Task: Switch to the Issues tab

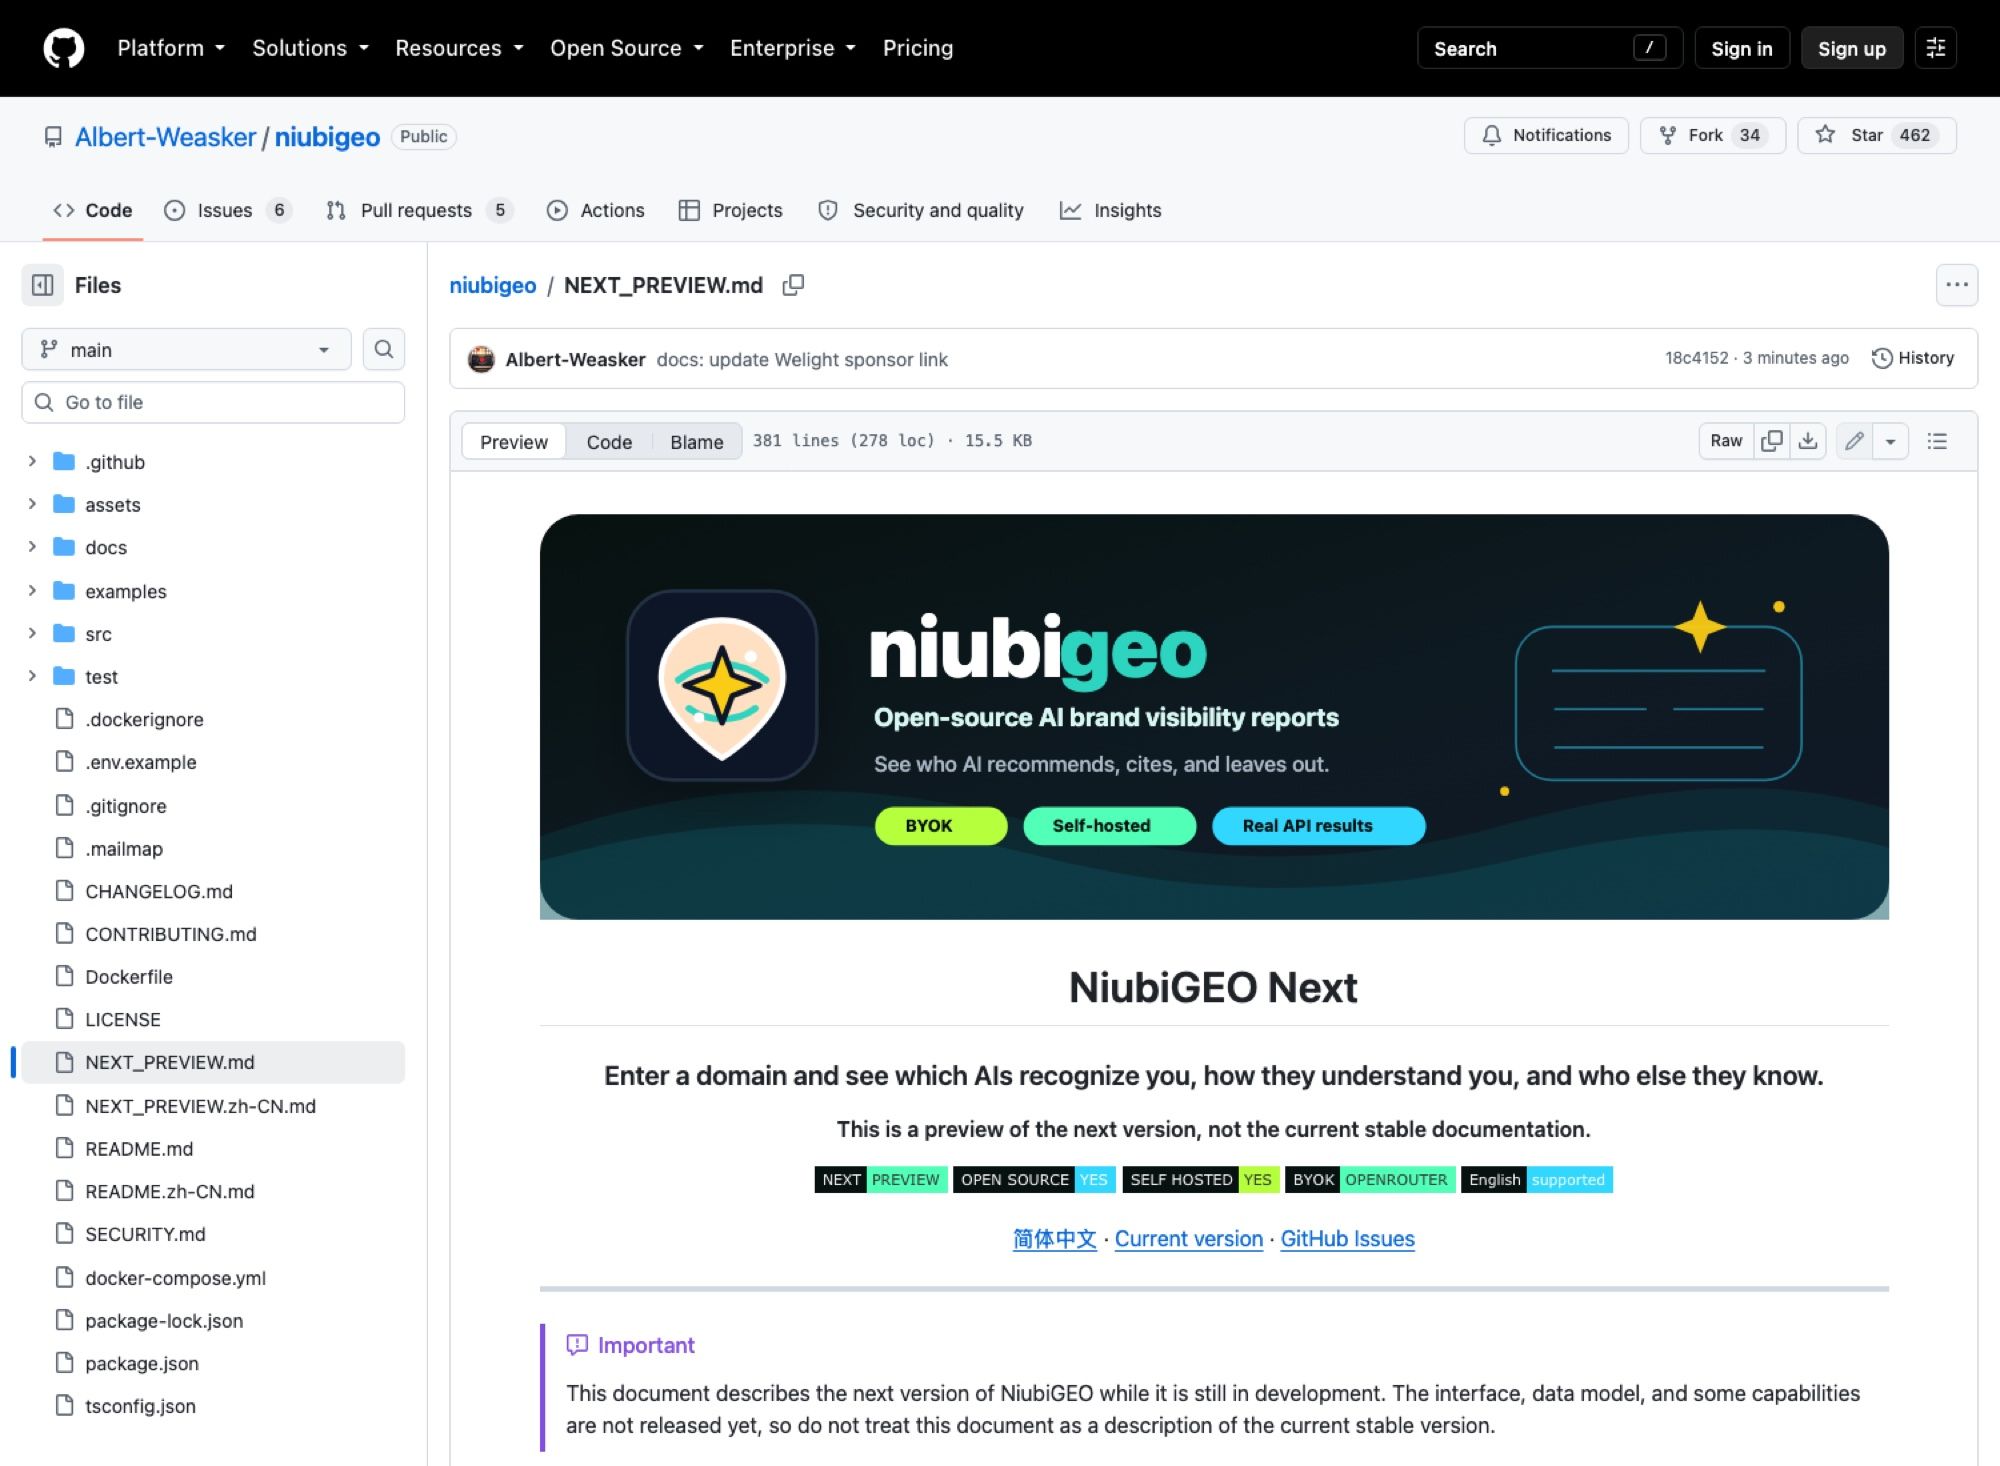Action: tap(227, 210)
